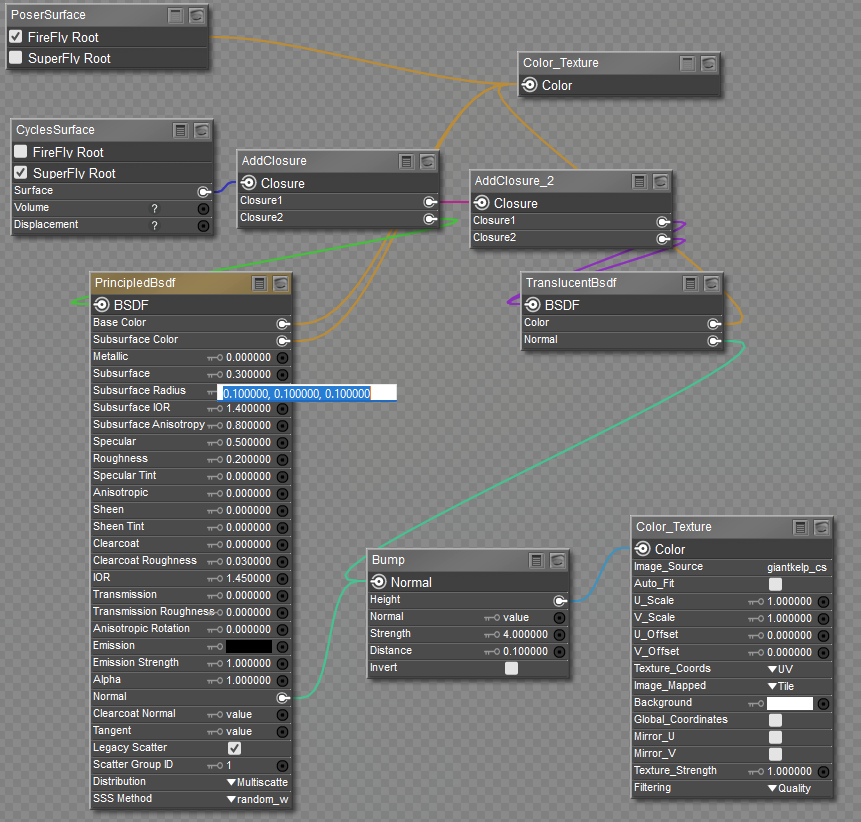Viewport: 861px width, 822px height.
Task: Open Filtering Quality dropdown
Action: click(789, 789)
